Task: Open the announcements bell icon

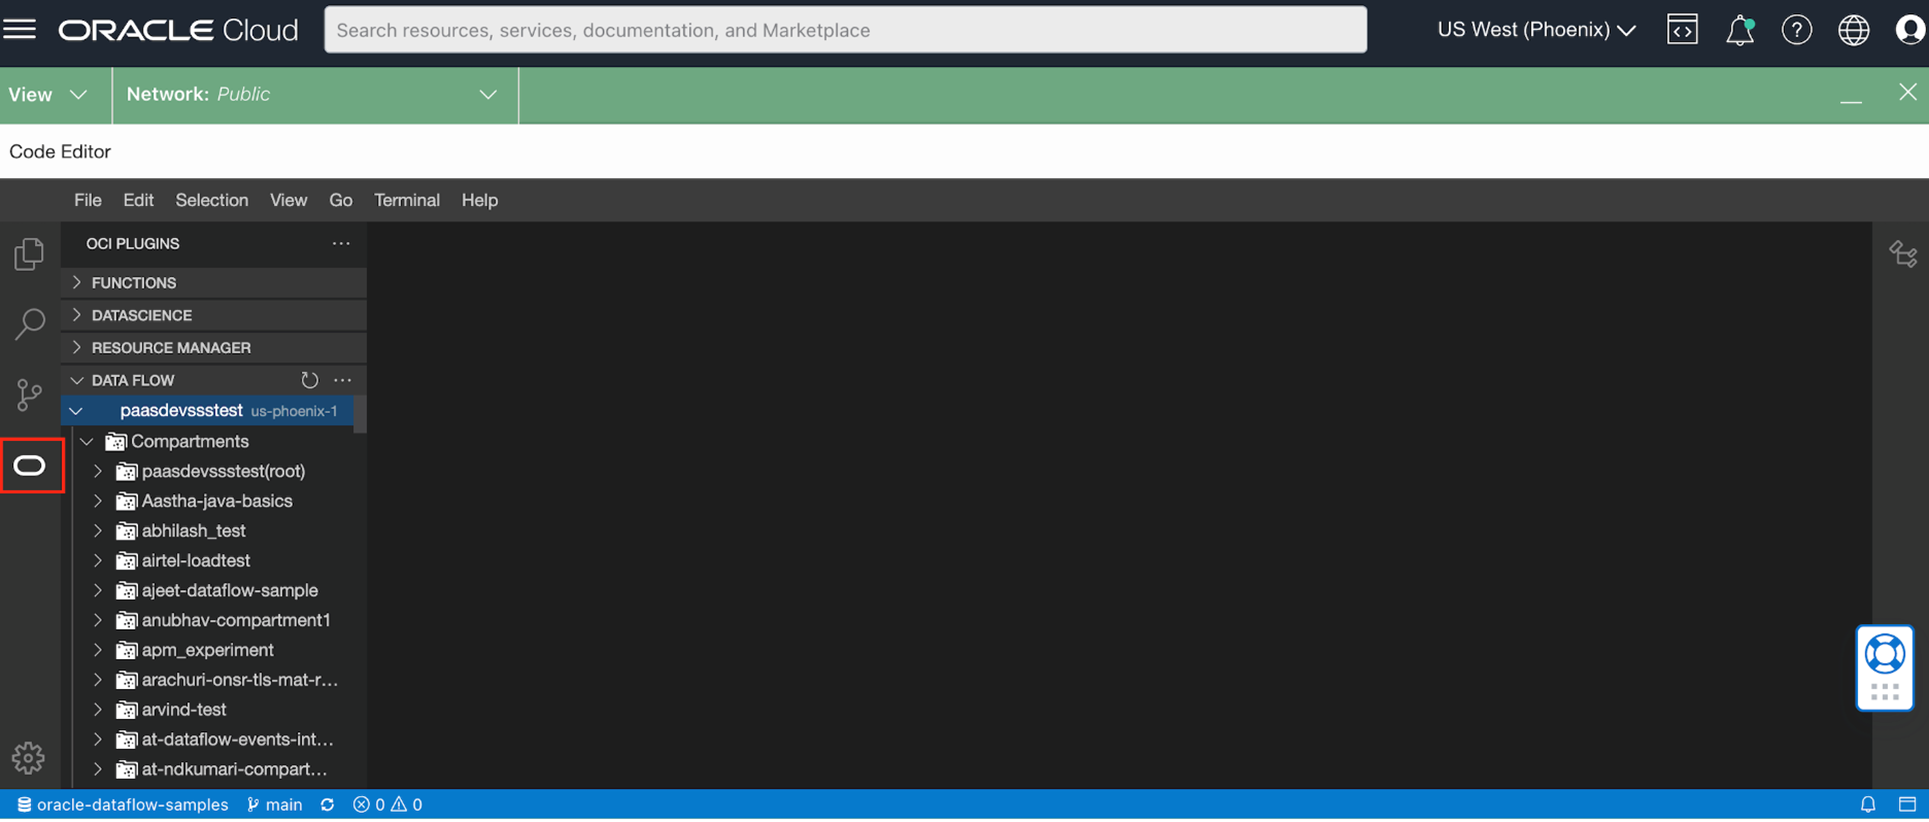Action: (x=1740, y=30)
